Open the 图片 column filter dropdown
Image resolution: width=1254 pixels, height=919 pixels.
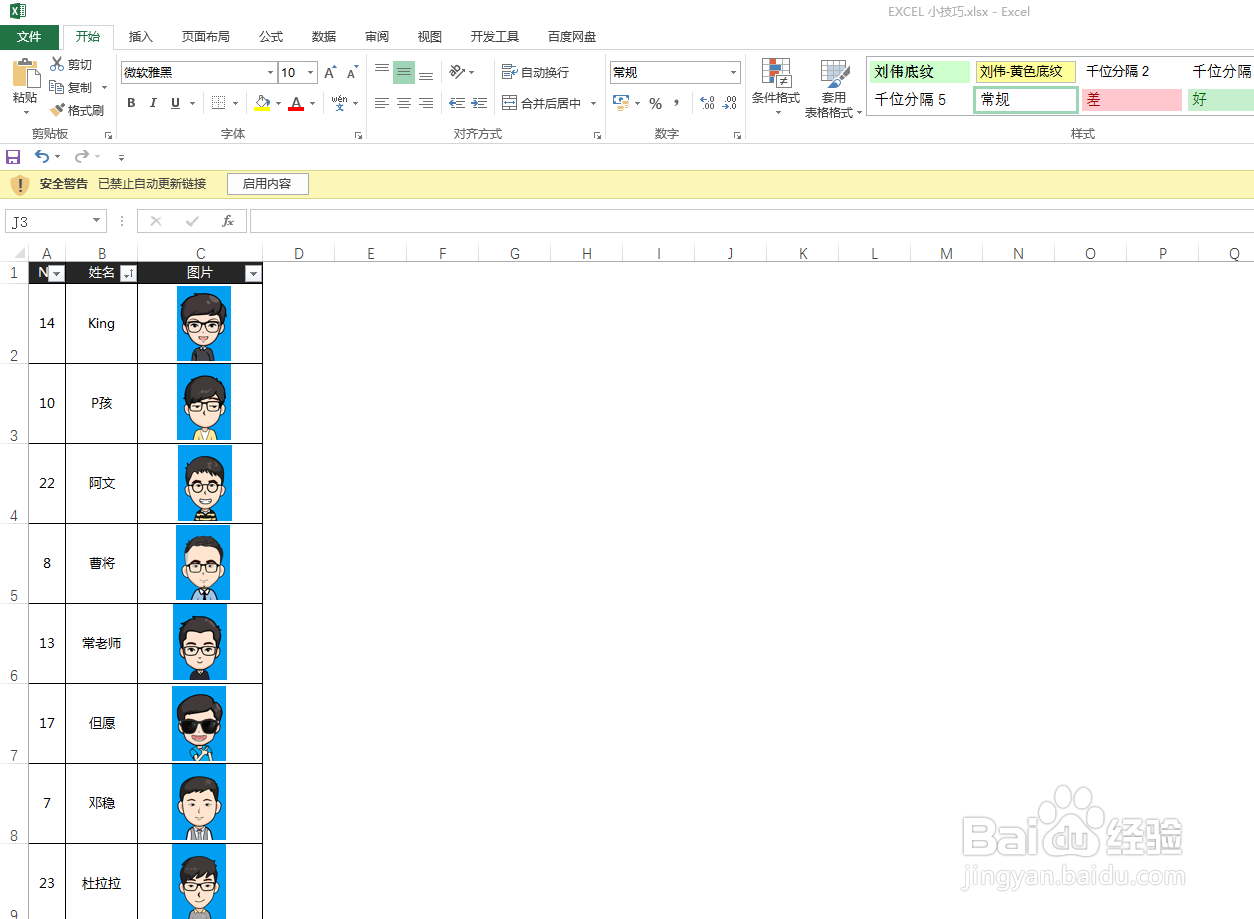[x=253, y=273]
